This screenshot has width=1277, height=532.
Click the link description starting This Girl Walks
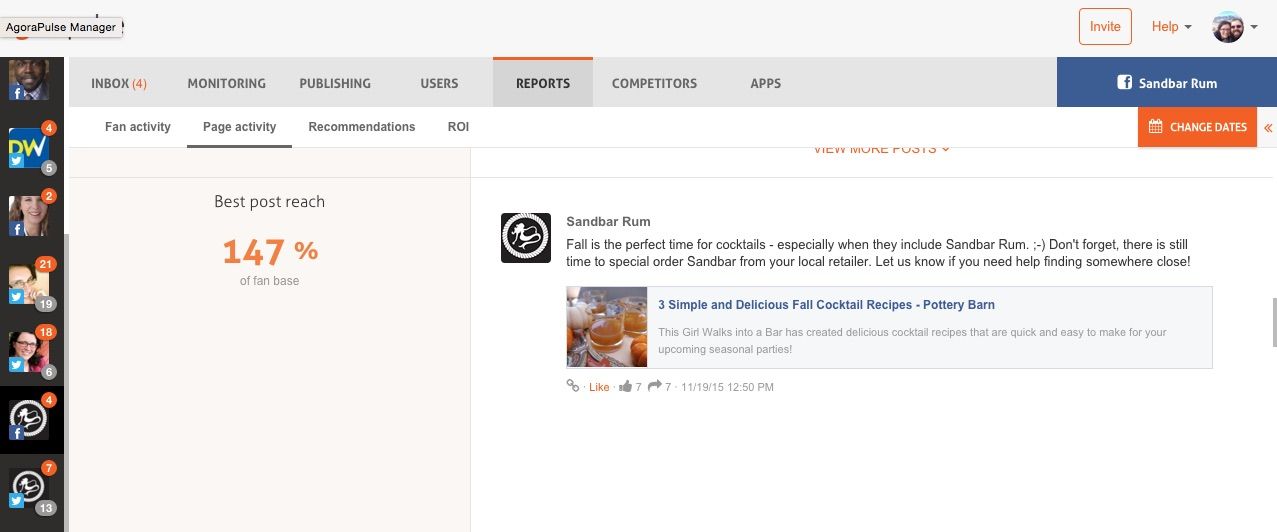[x=912, y=341]
